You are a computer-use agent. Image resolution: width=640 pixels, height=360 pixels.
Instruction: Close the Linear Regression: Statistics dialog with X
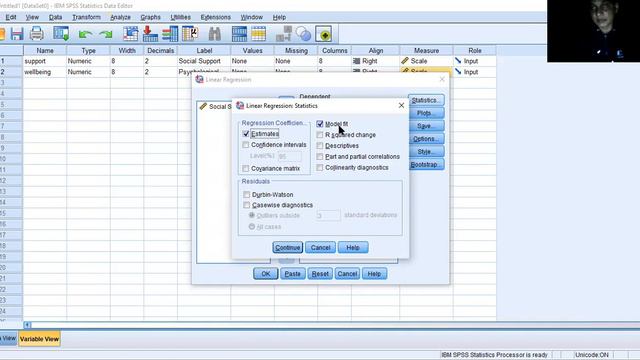[x=401, y=105]
